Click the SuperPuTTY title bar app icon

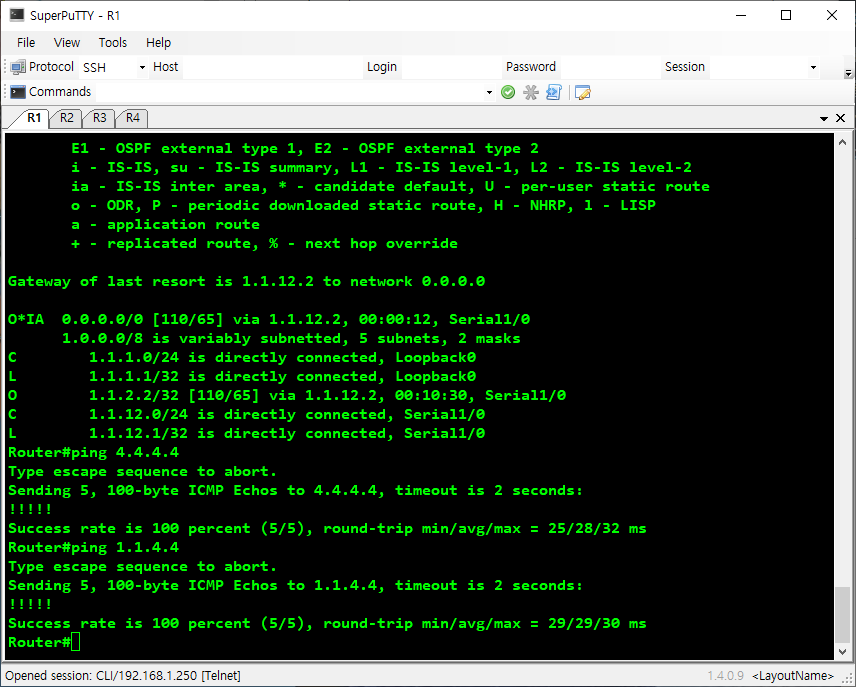click(x=17, y=15)
